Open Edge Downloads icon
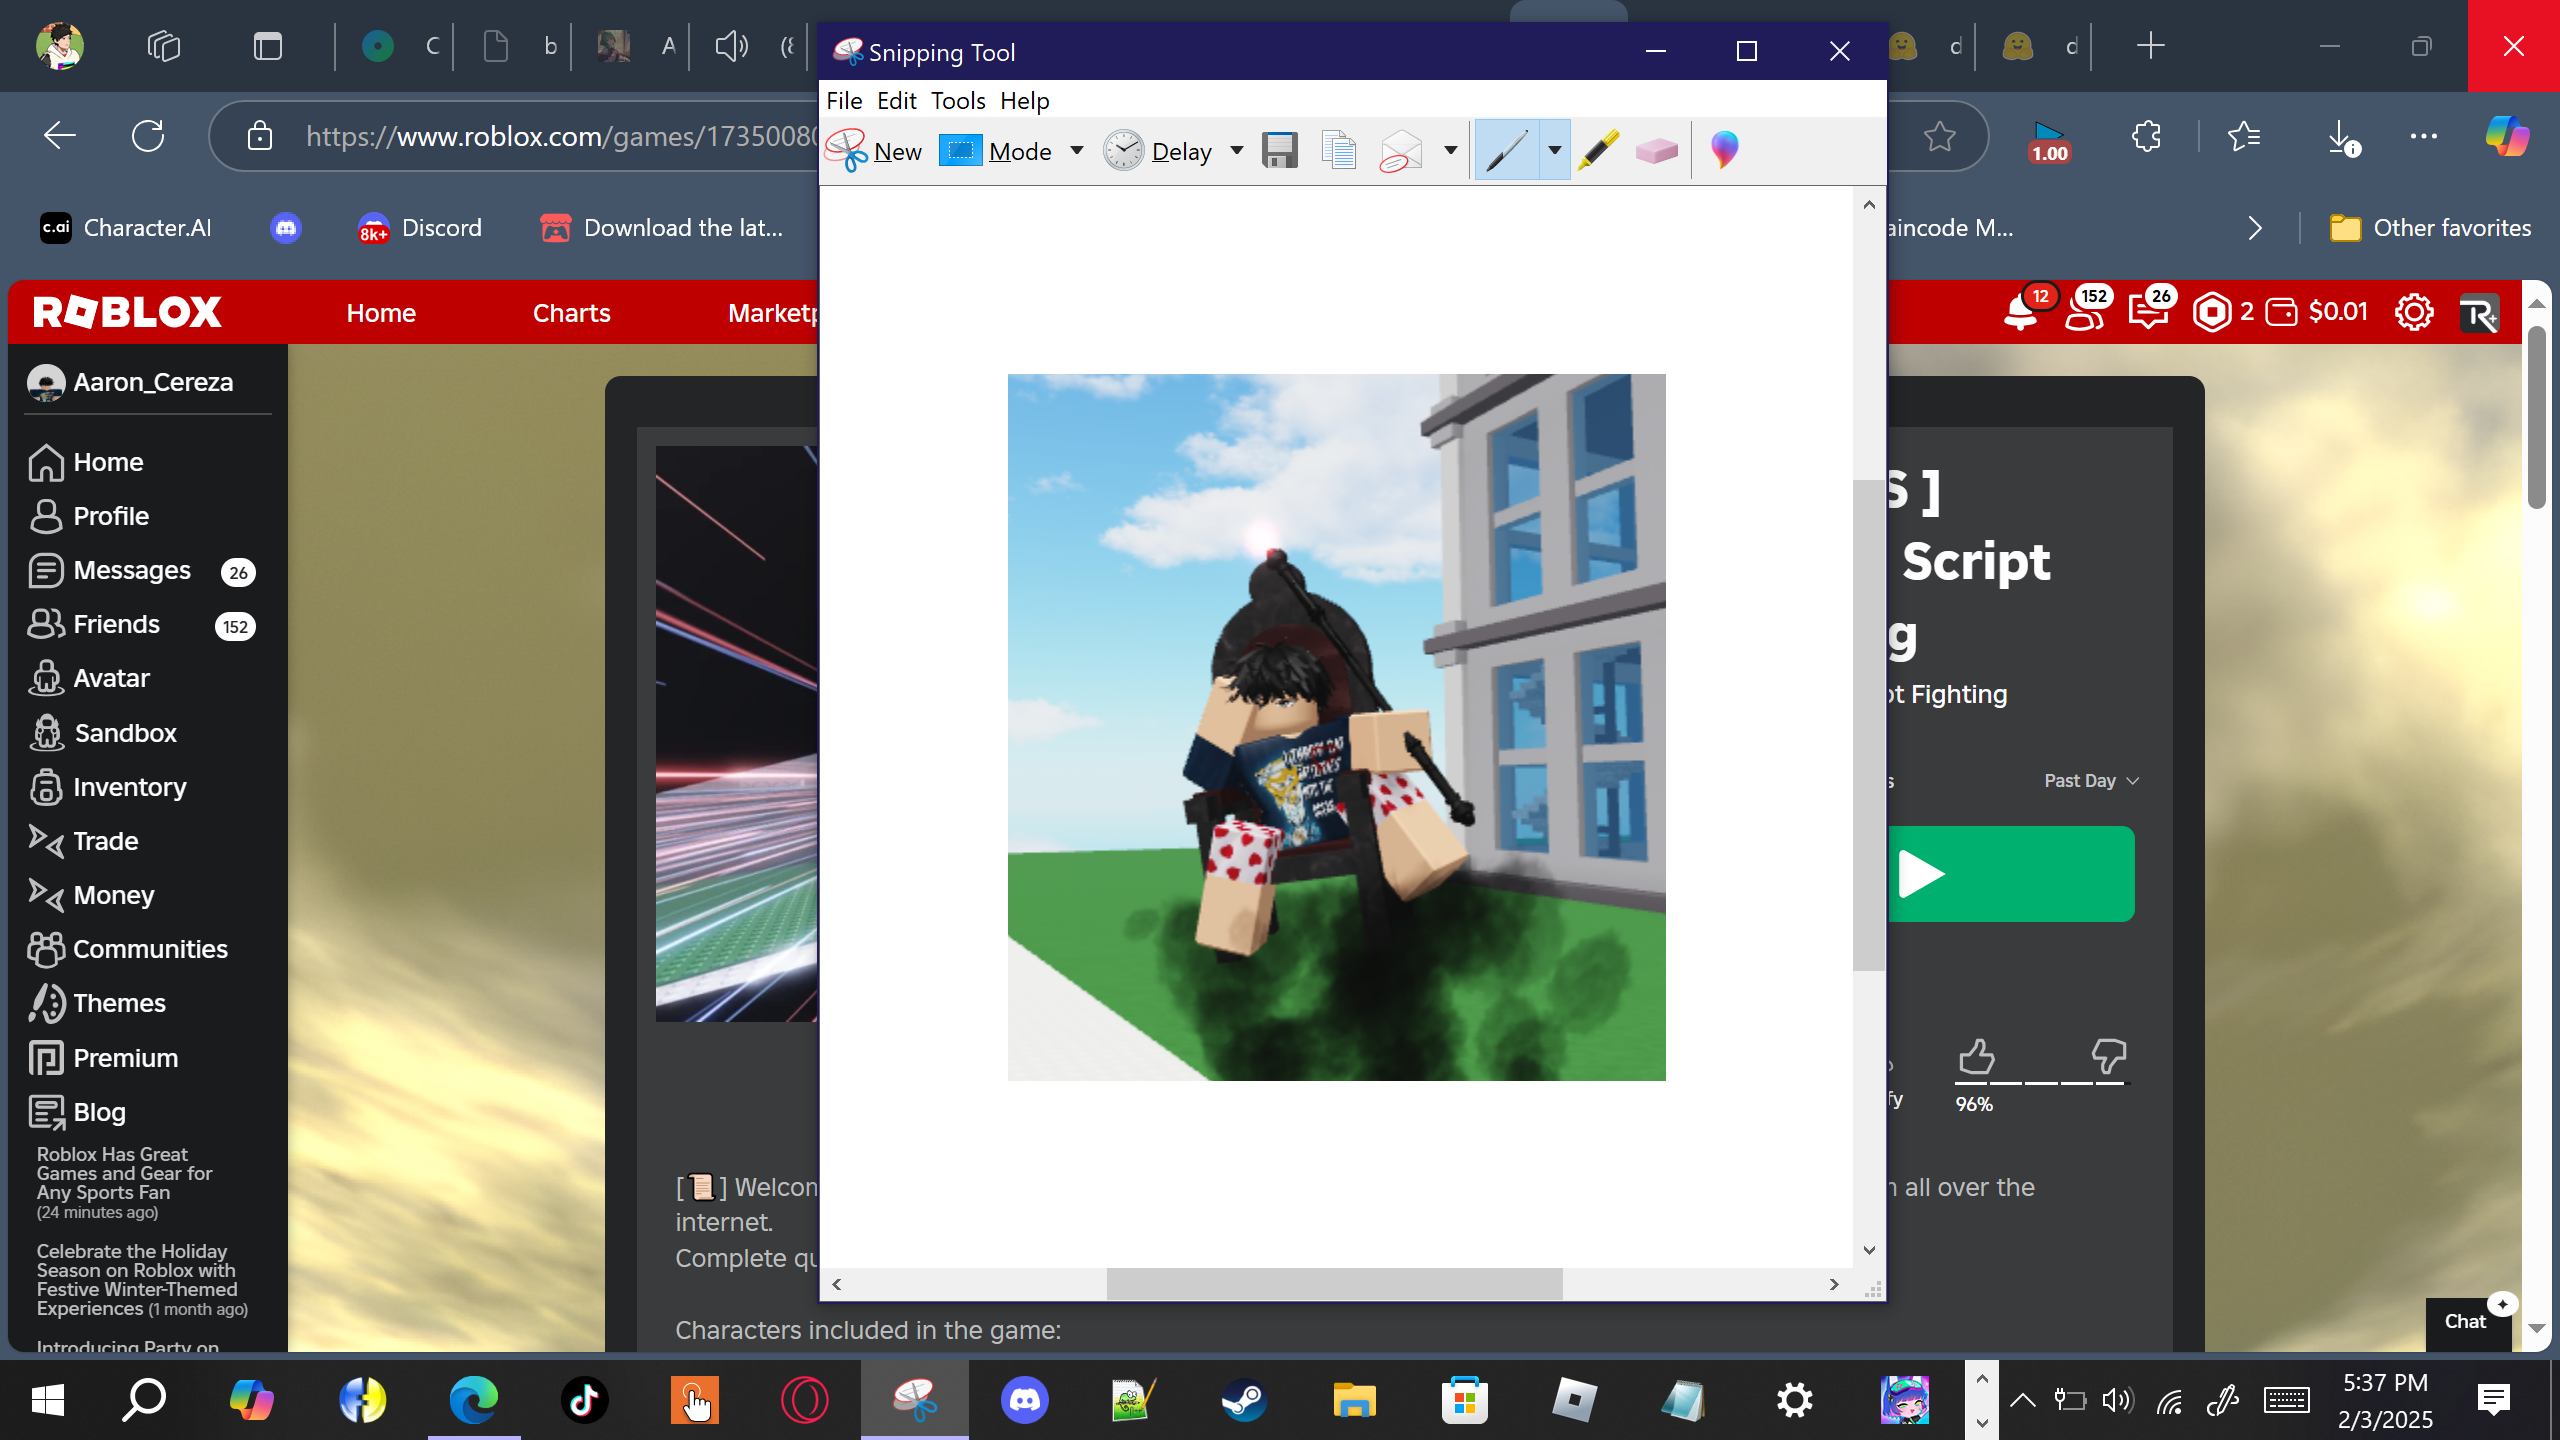 pos(2342,136)
